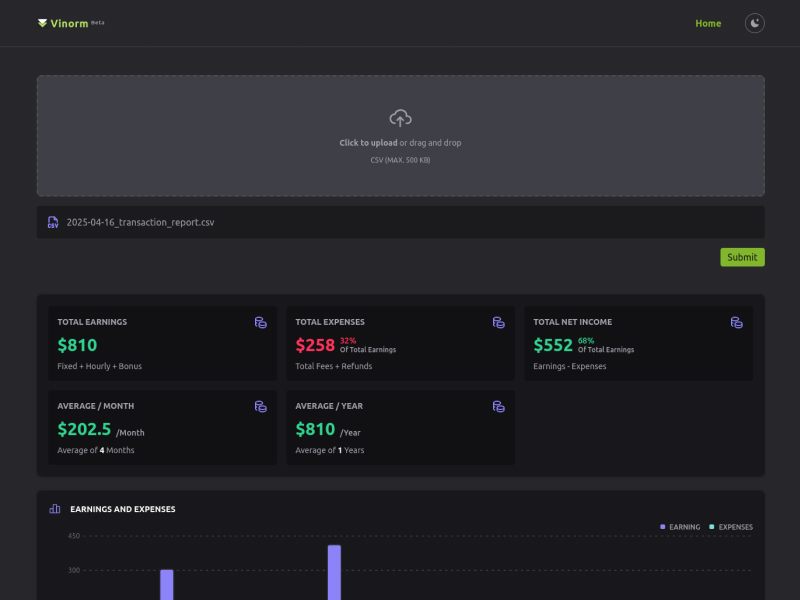The width and height of the screenshot is (800, 600).
Task: Toggle dark mode with the moon icon
Action: [755, 23]
